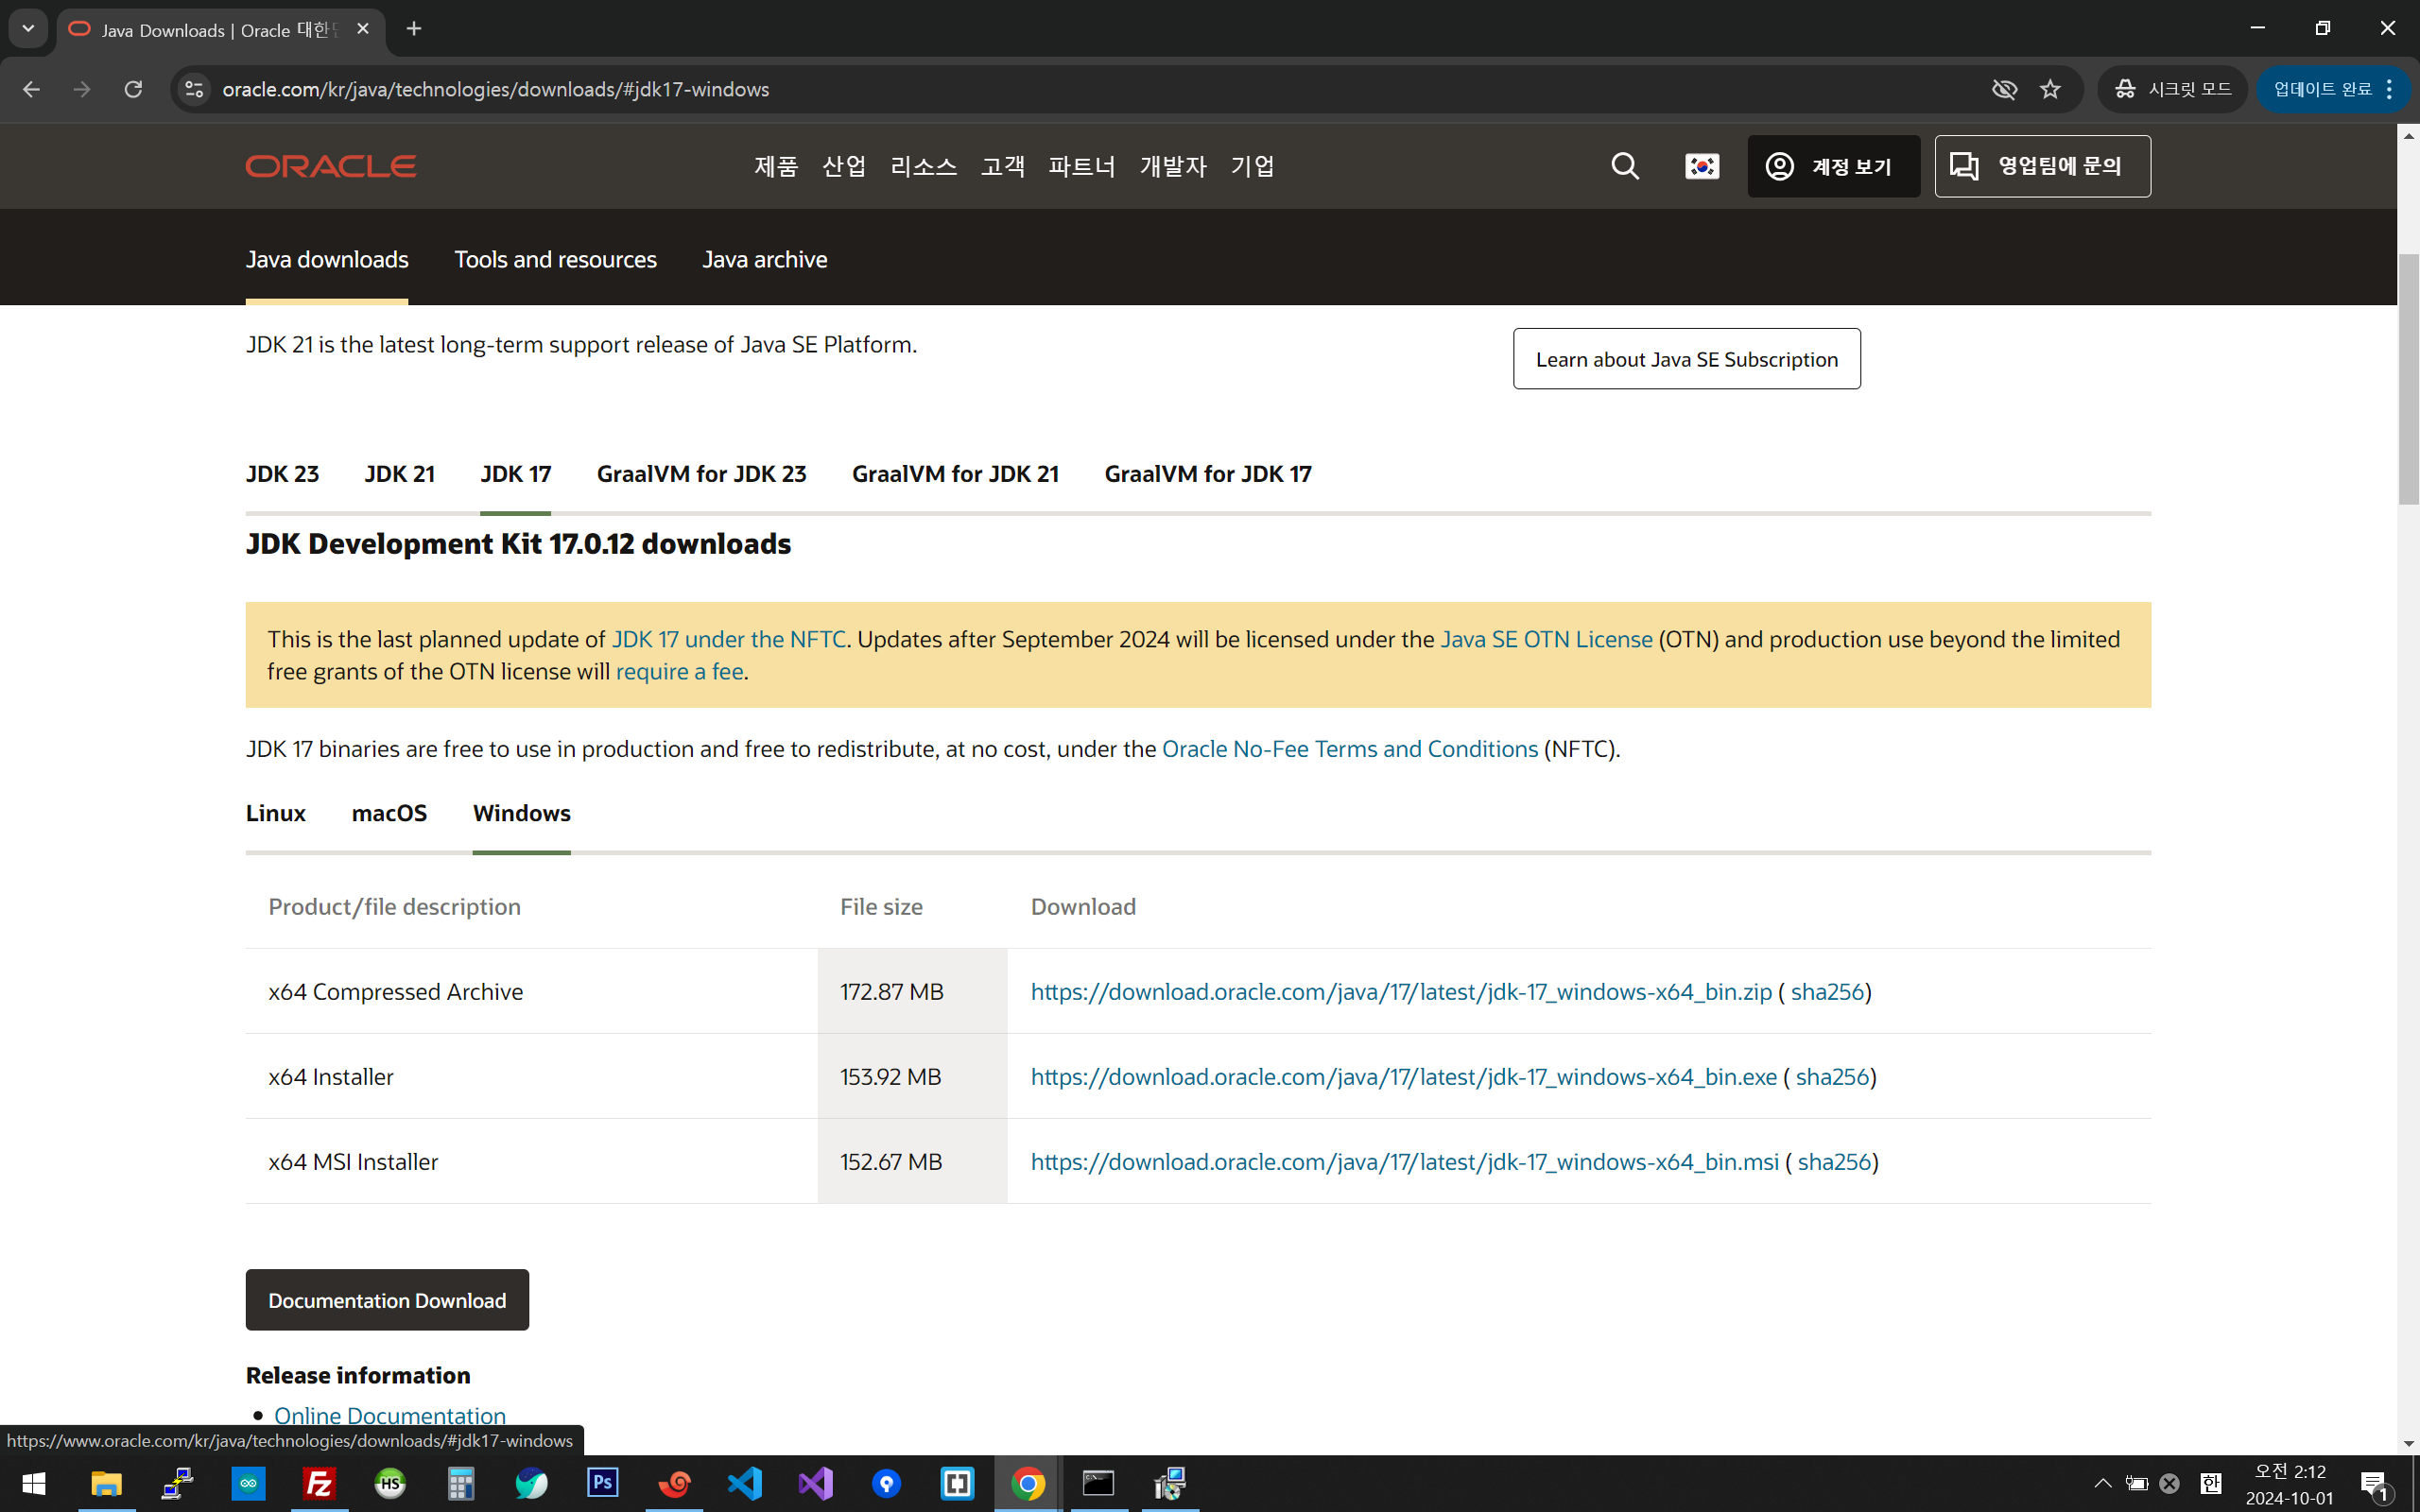Click sha256 link for x64 MSI Installer
This screenshot has width=2420, height=1512.
(x=1833, y=1162)
